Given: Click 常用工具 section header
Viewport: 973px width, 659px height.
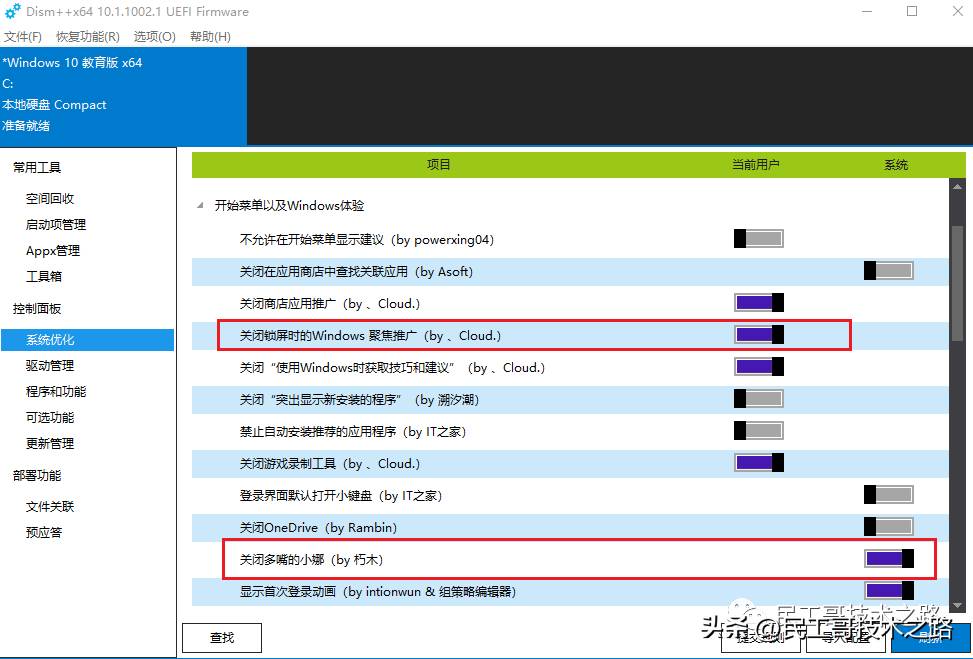Looking at the screenshot, I should pyautogui.click(x=37, y=168).
